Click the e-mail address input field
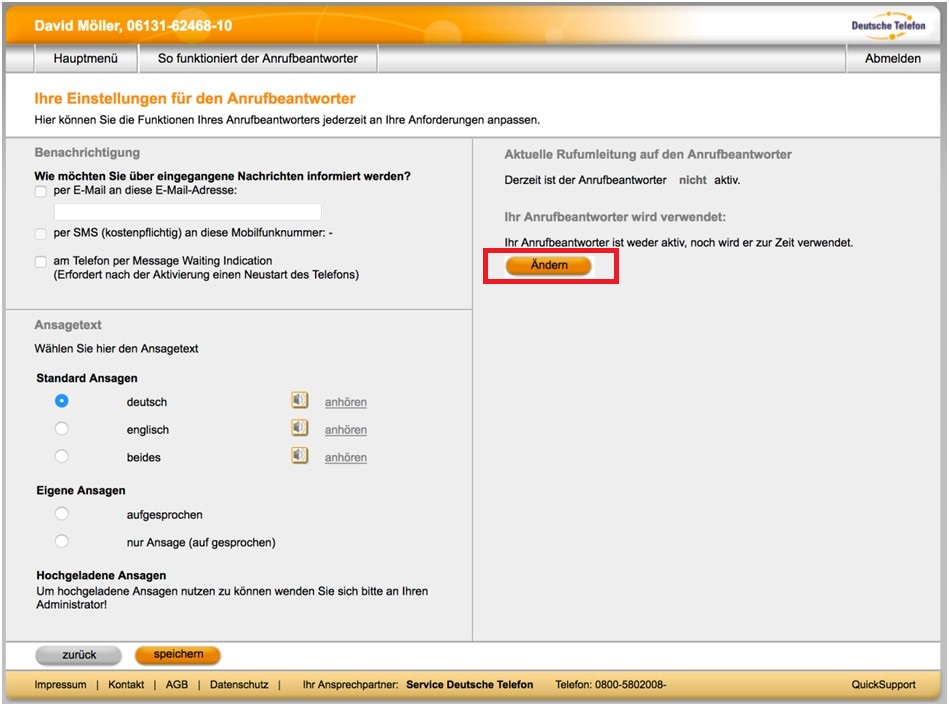The height and width of the screenshot is (706, 949). 188,212
